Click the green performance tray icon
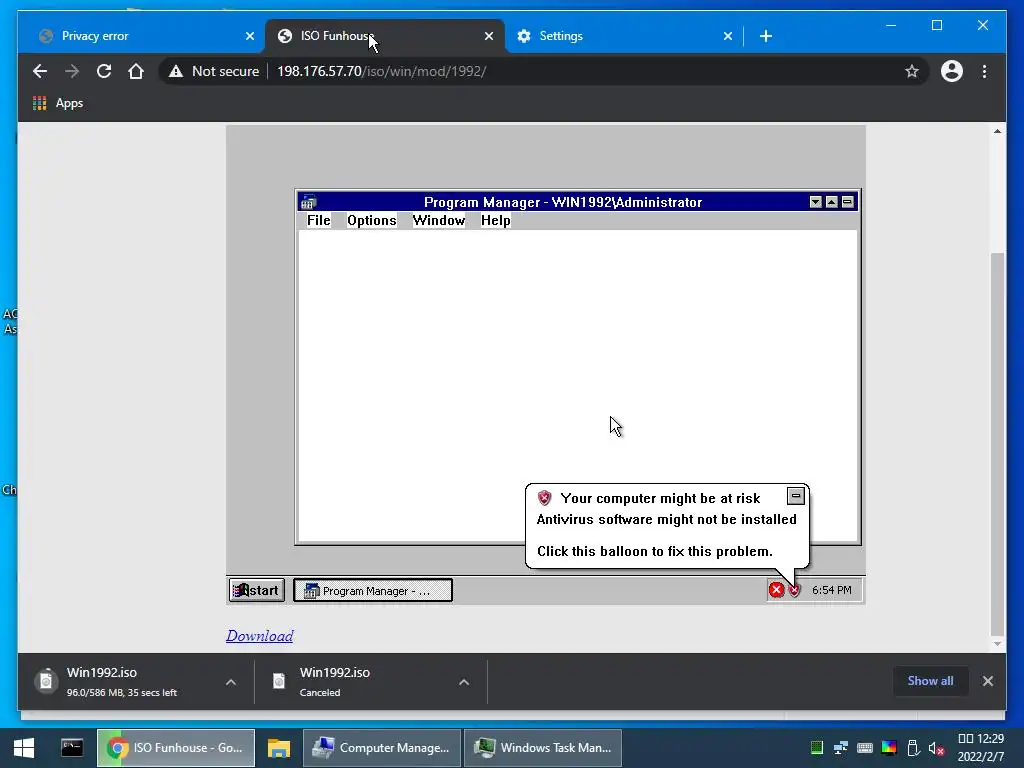This screenshot has width=1024, height=768. [x=816, y=748]
